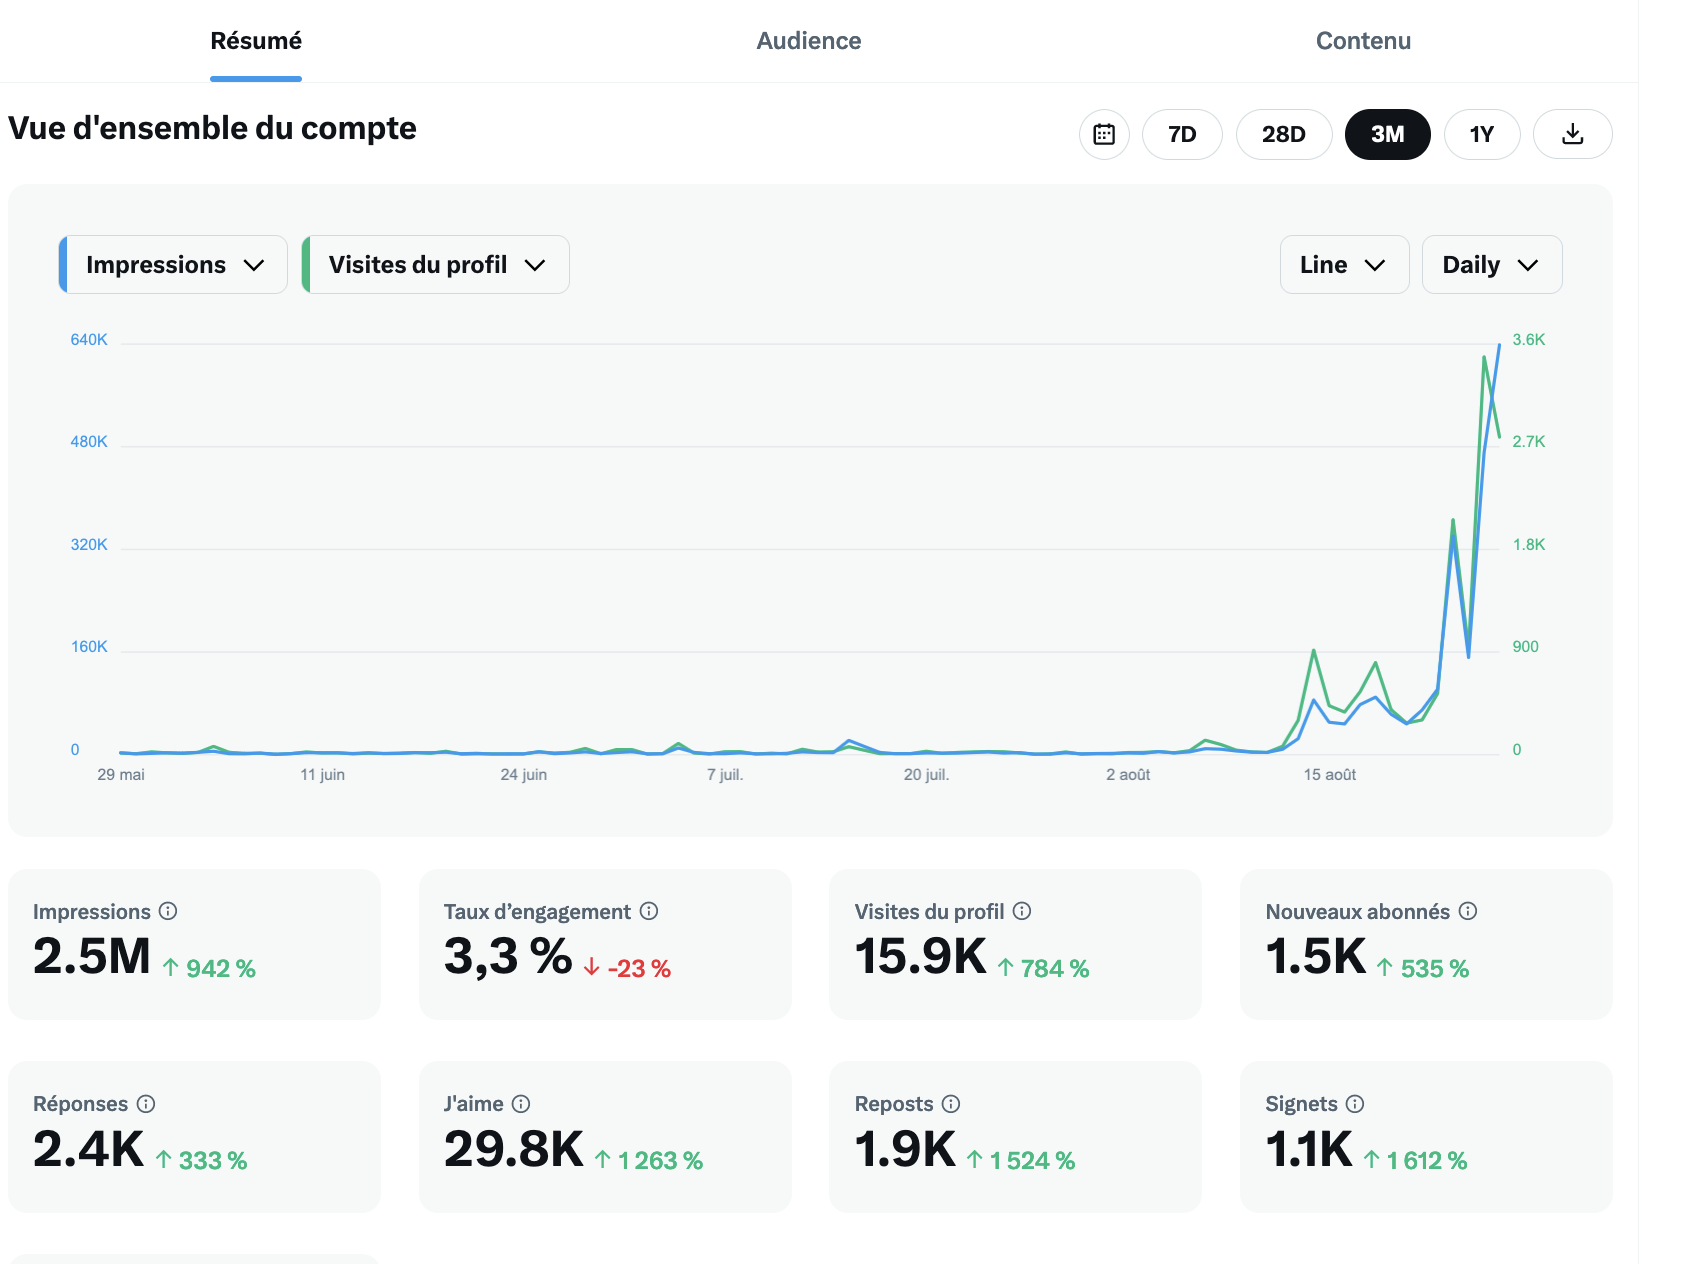Select the active 3M range button
The width and height of the screenshot is (1696, 1264).
click(1387, 134)
